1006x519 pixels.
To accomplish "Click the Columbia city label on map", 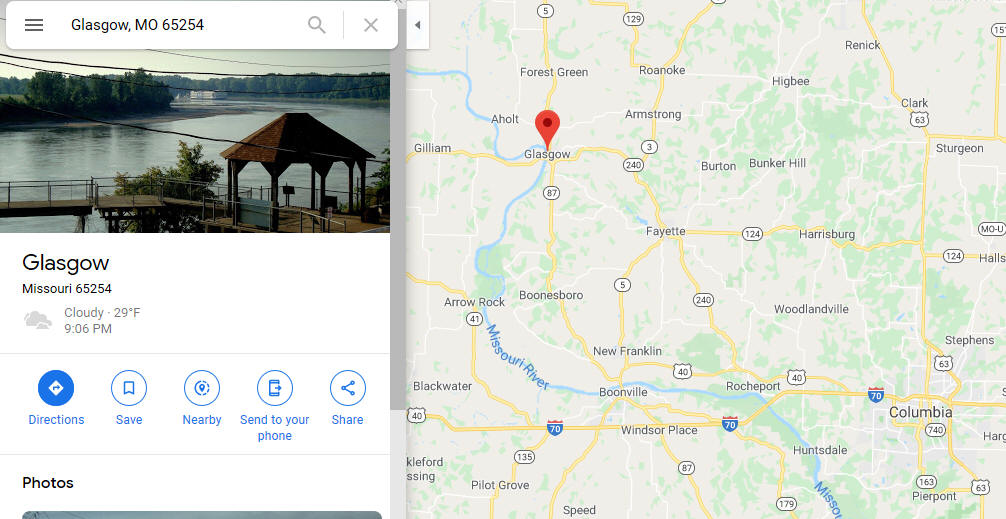I will (x=921, y=412).
